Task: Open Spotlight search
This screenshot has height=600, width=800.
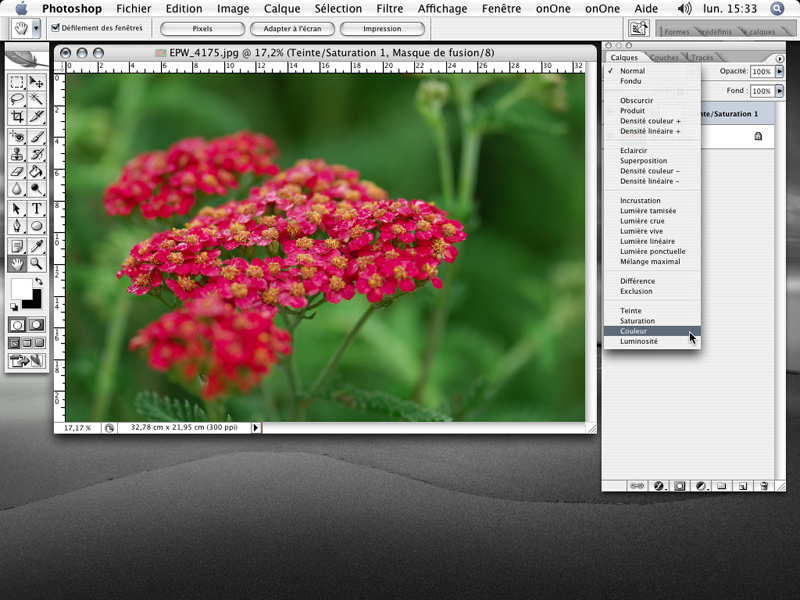Action: tap(777, 9)
